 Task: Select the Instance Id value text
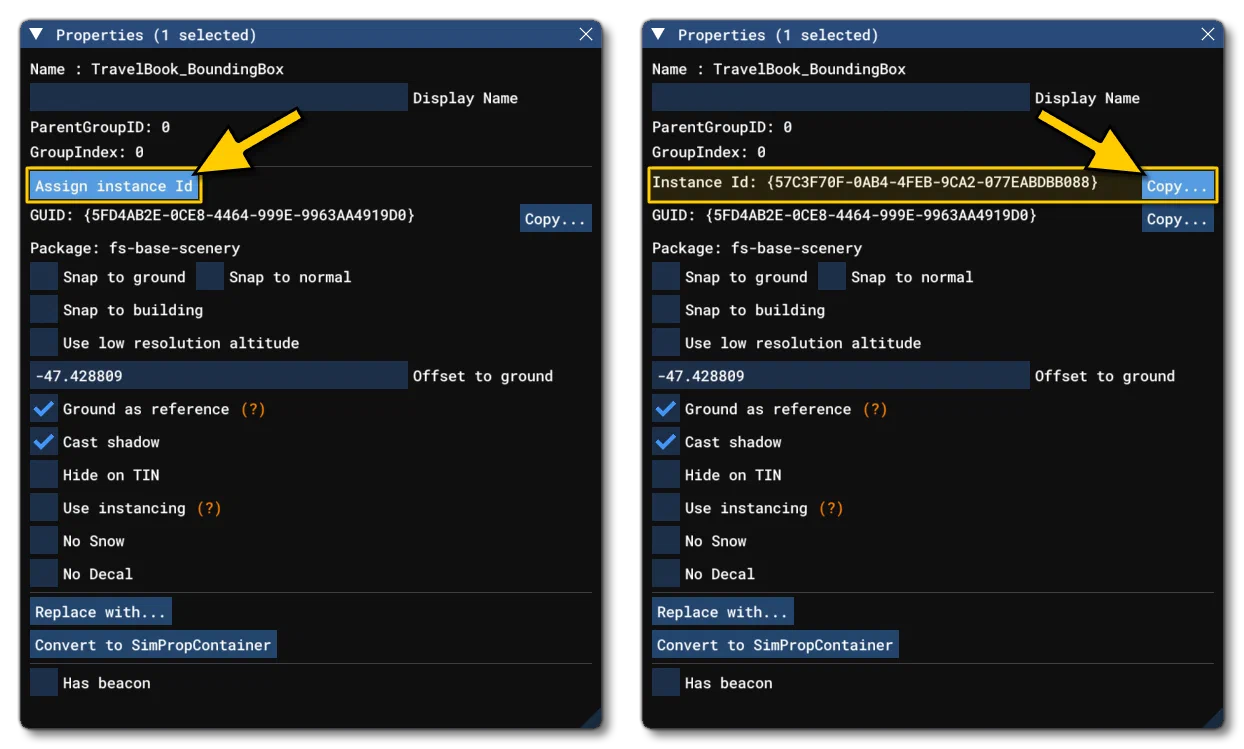(x=933, y=183)
